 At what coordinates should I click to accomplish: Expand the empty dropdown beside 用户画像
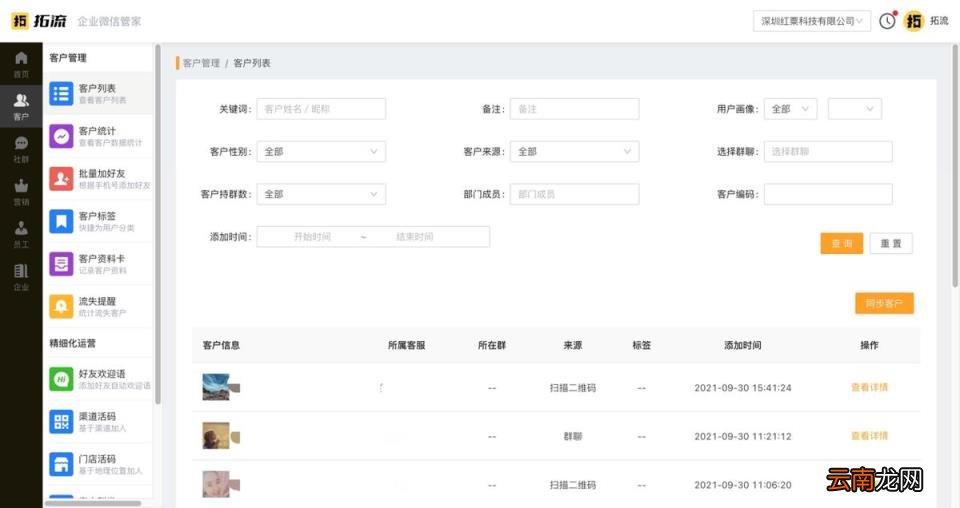pyautogui.click(x=855, y=109)
